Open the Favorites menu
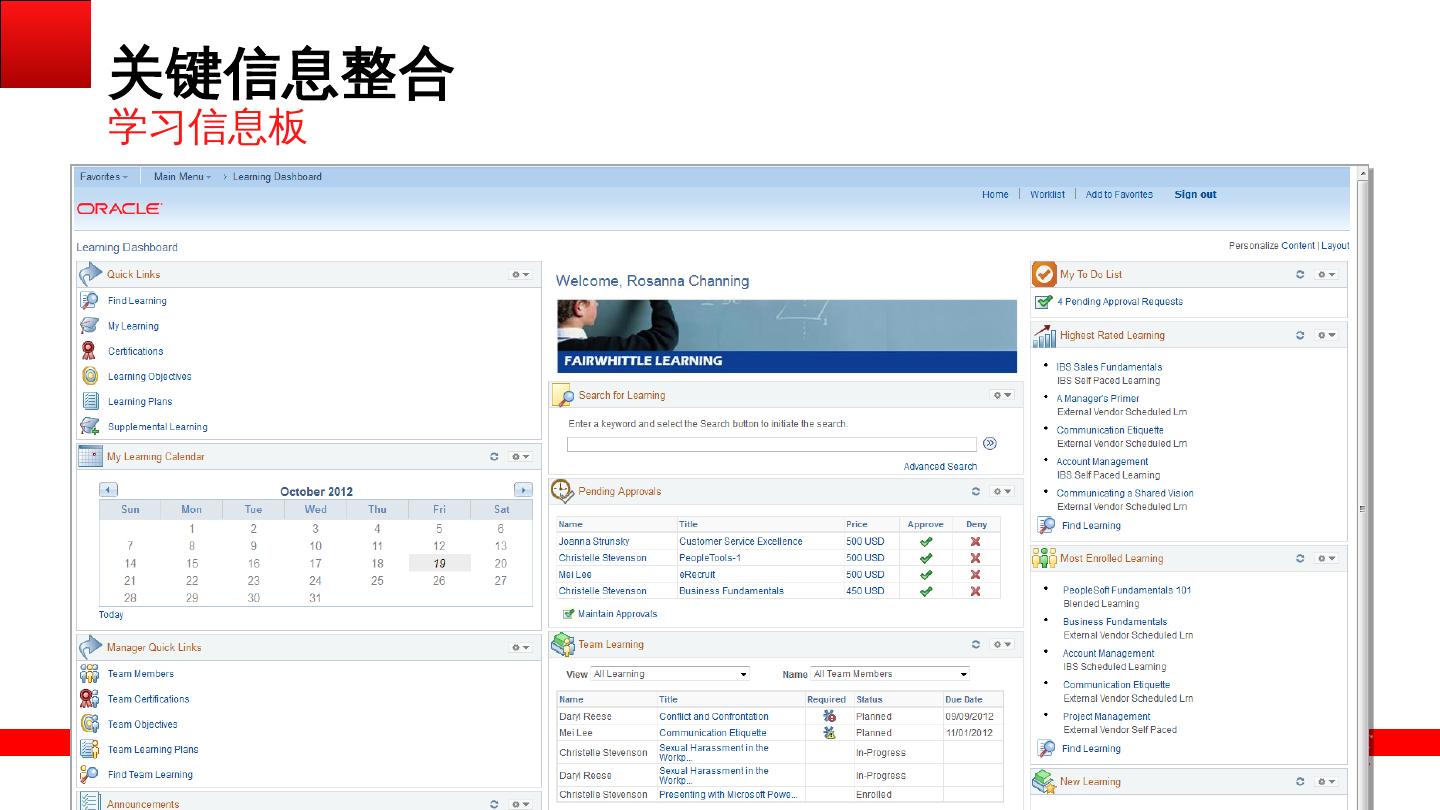 tap(104, 177)
